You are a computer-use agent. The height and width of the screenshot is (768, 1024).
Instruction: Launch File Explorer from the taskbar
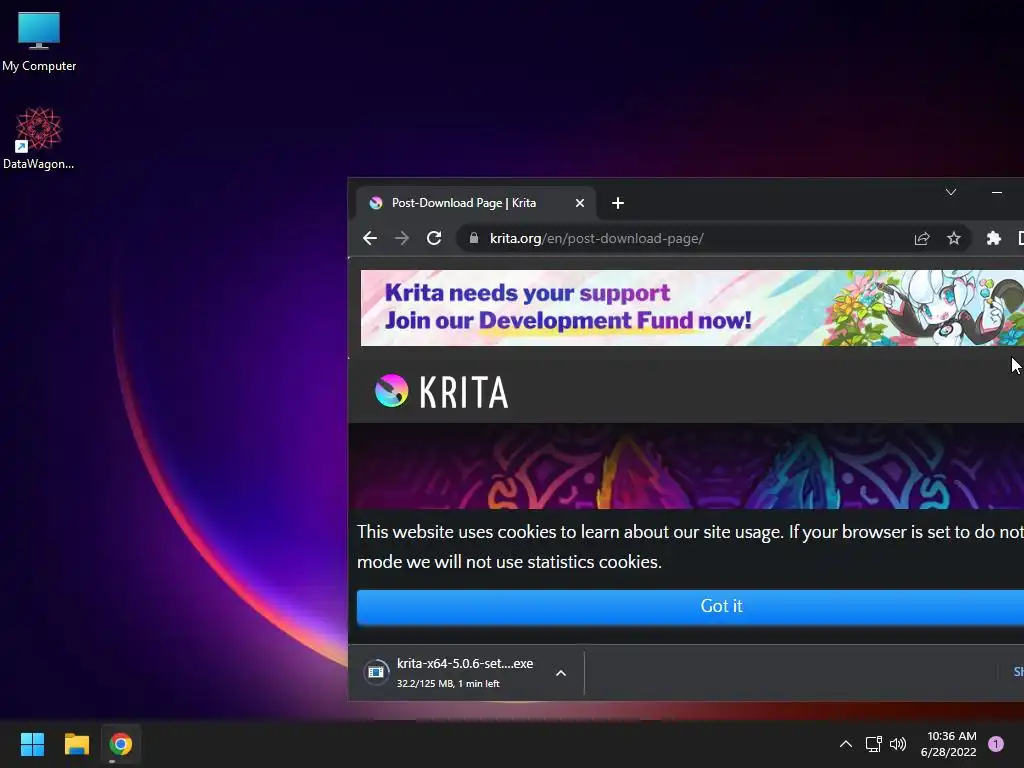[x=76, y=744]
